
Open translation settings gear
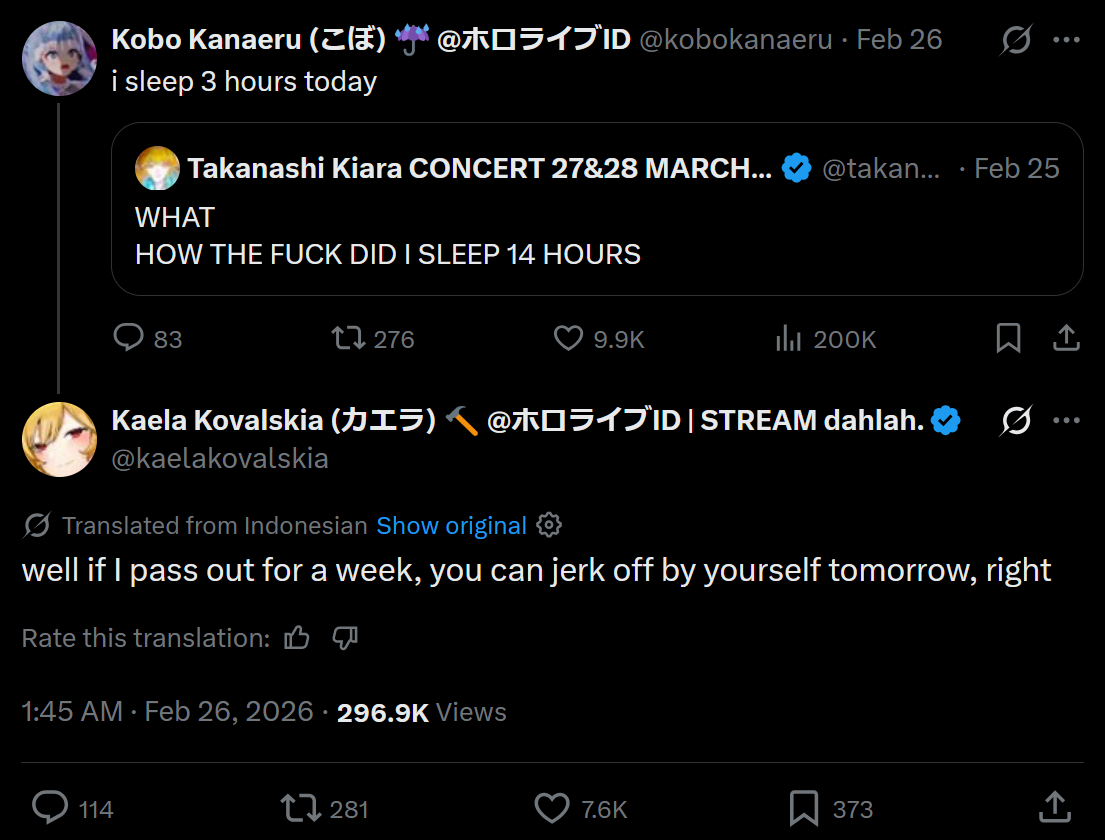(x=549, y=525)
